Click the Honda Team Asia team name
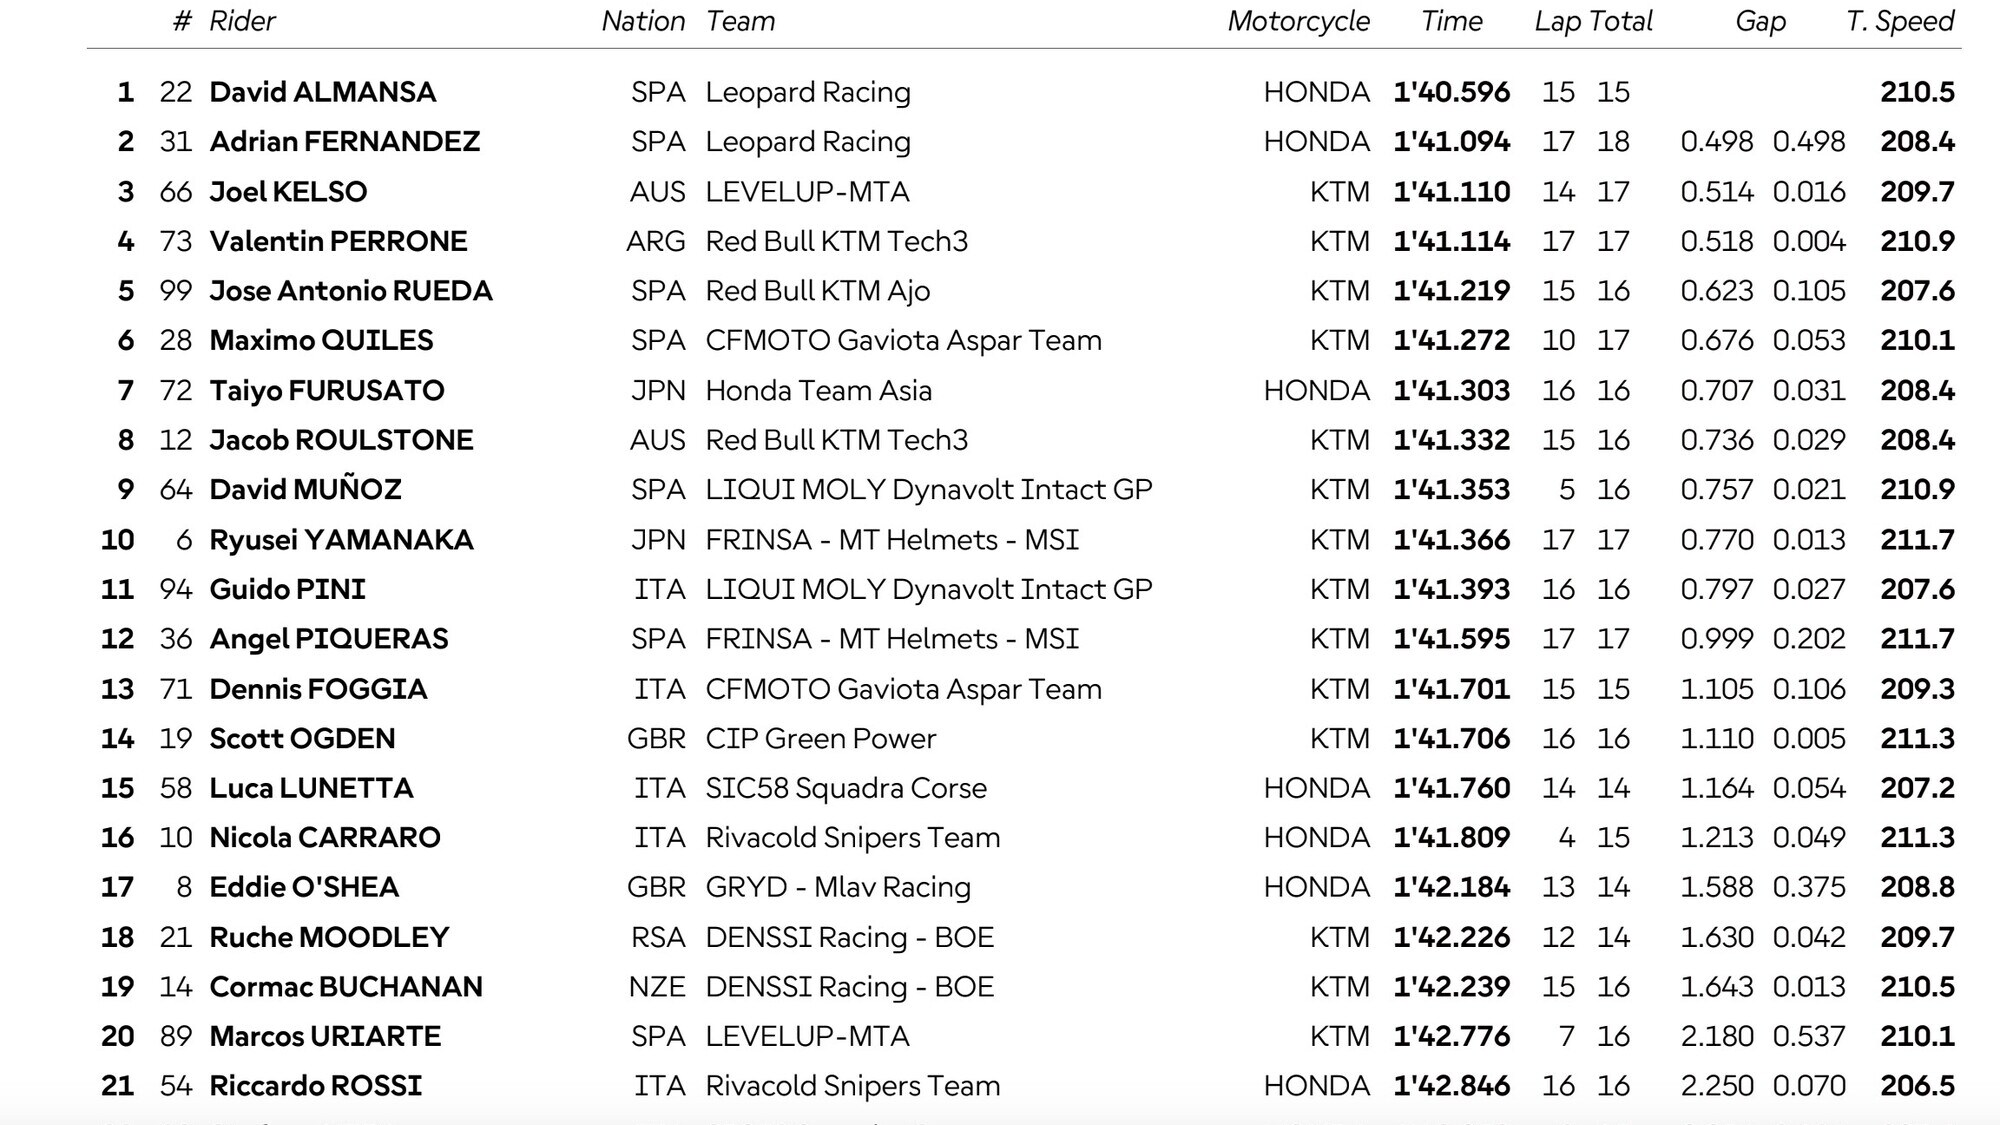This screenshot has height=1125, width=2000. 818,391
